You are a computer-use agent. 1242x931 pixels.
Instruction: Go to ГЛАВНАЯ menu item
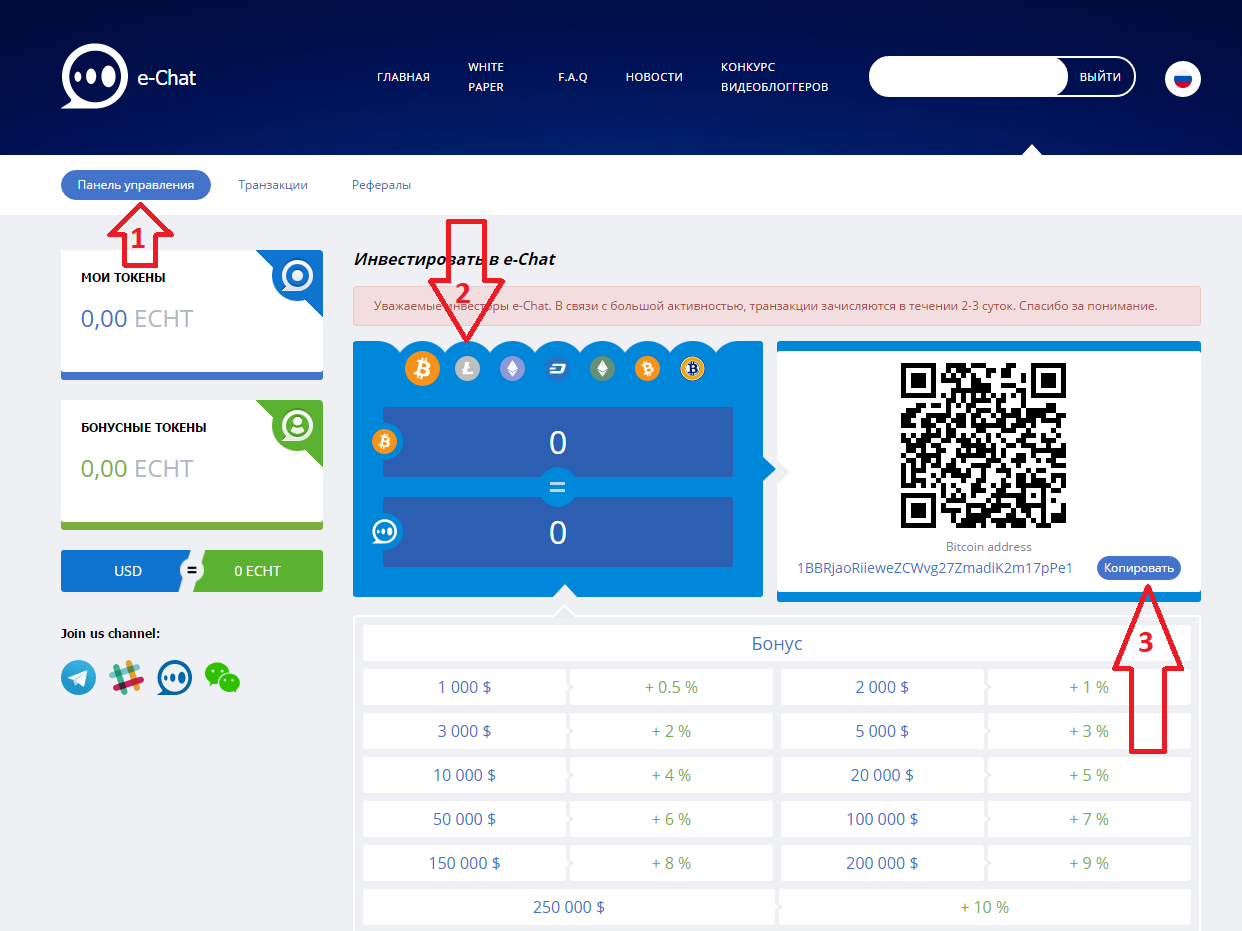pos(403,77)
